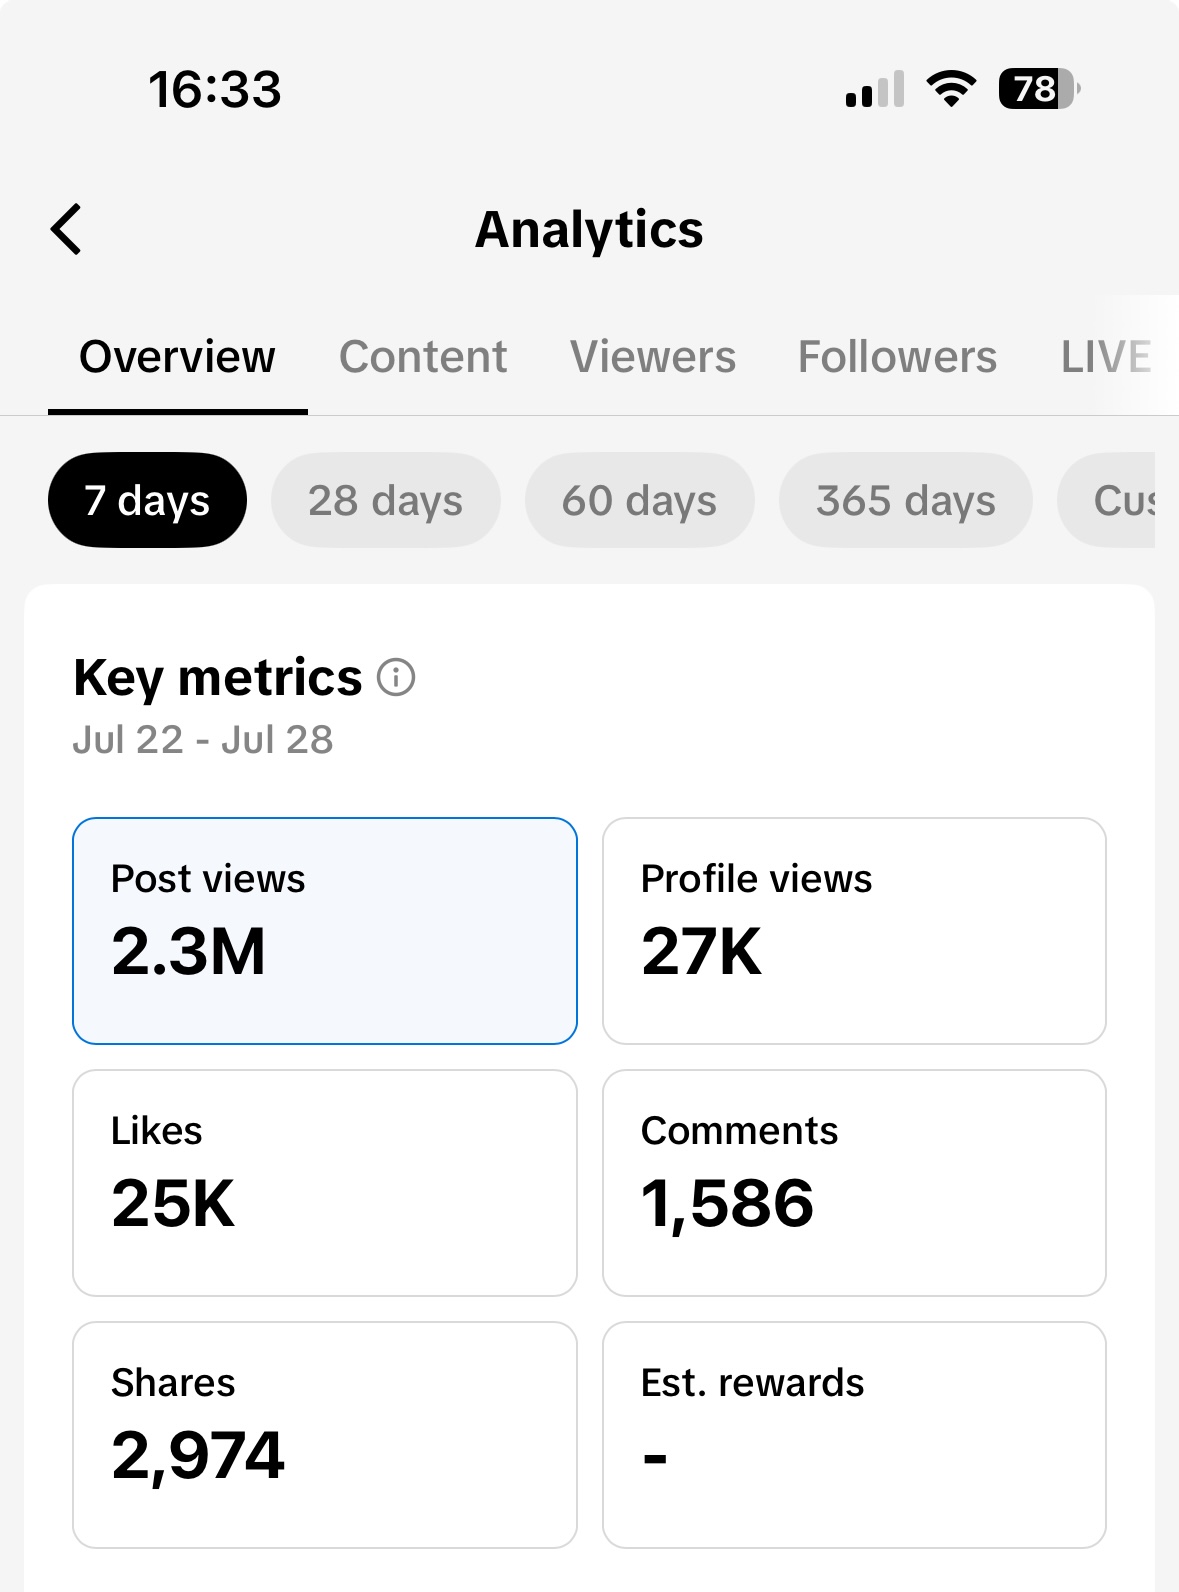This screenshot has height=1592, width=1179.
Task: View the Shares metric card
Action: (324, 1435)
